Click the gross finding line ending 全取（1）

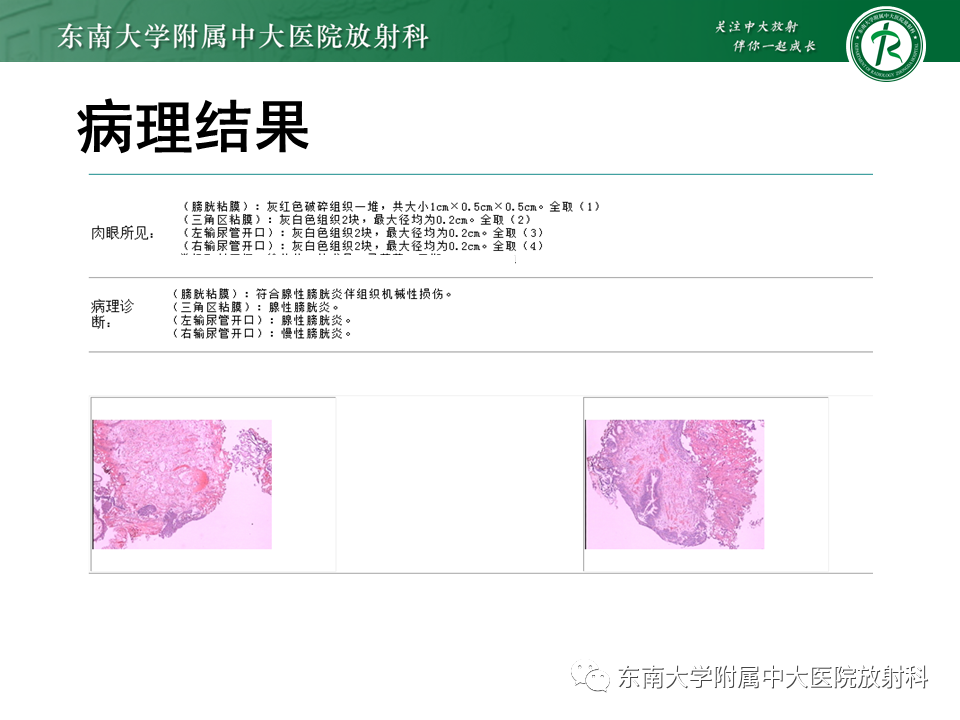click(391, 207)
